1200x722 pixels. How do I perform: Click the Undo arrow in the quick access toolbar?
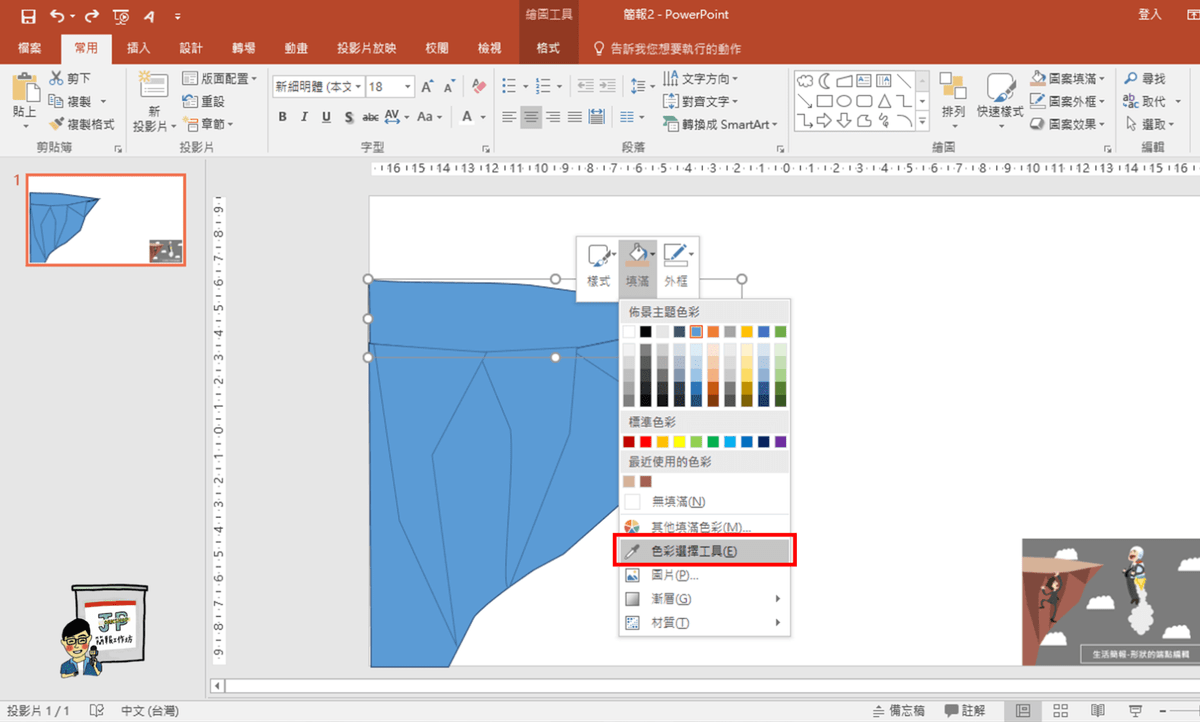click(56, 16)
